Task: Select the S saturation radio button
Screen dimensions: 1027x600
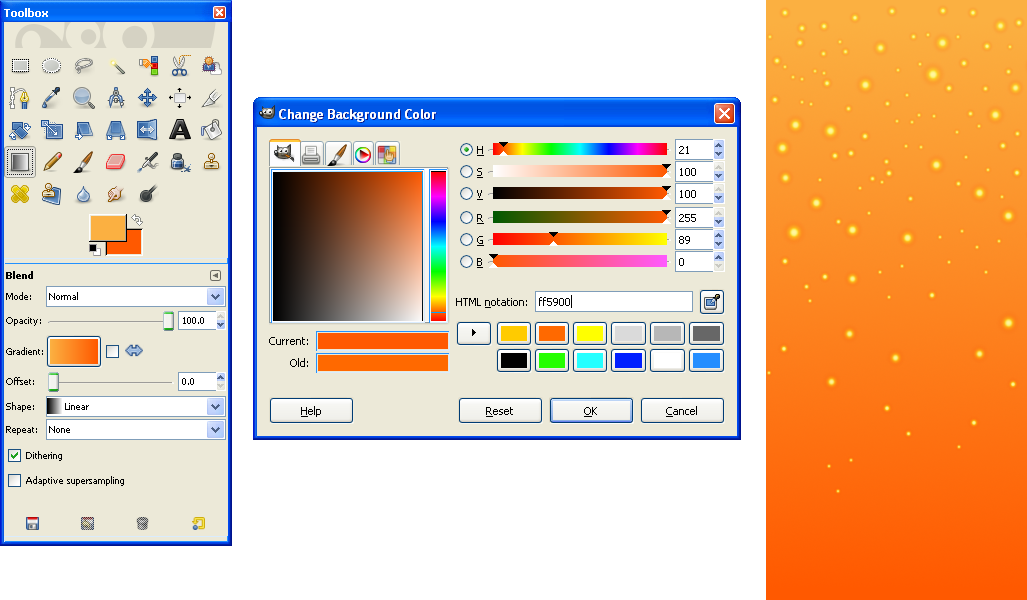Action: click(x=466, y=172)
